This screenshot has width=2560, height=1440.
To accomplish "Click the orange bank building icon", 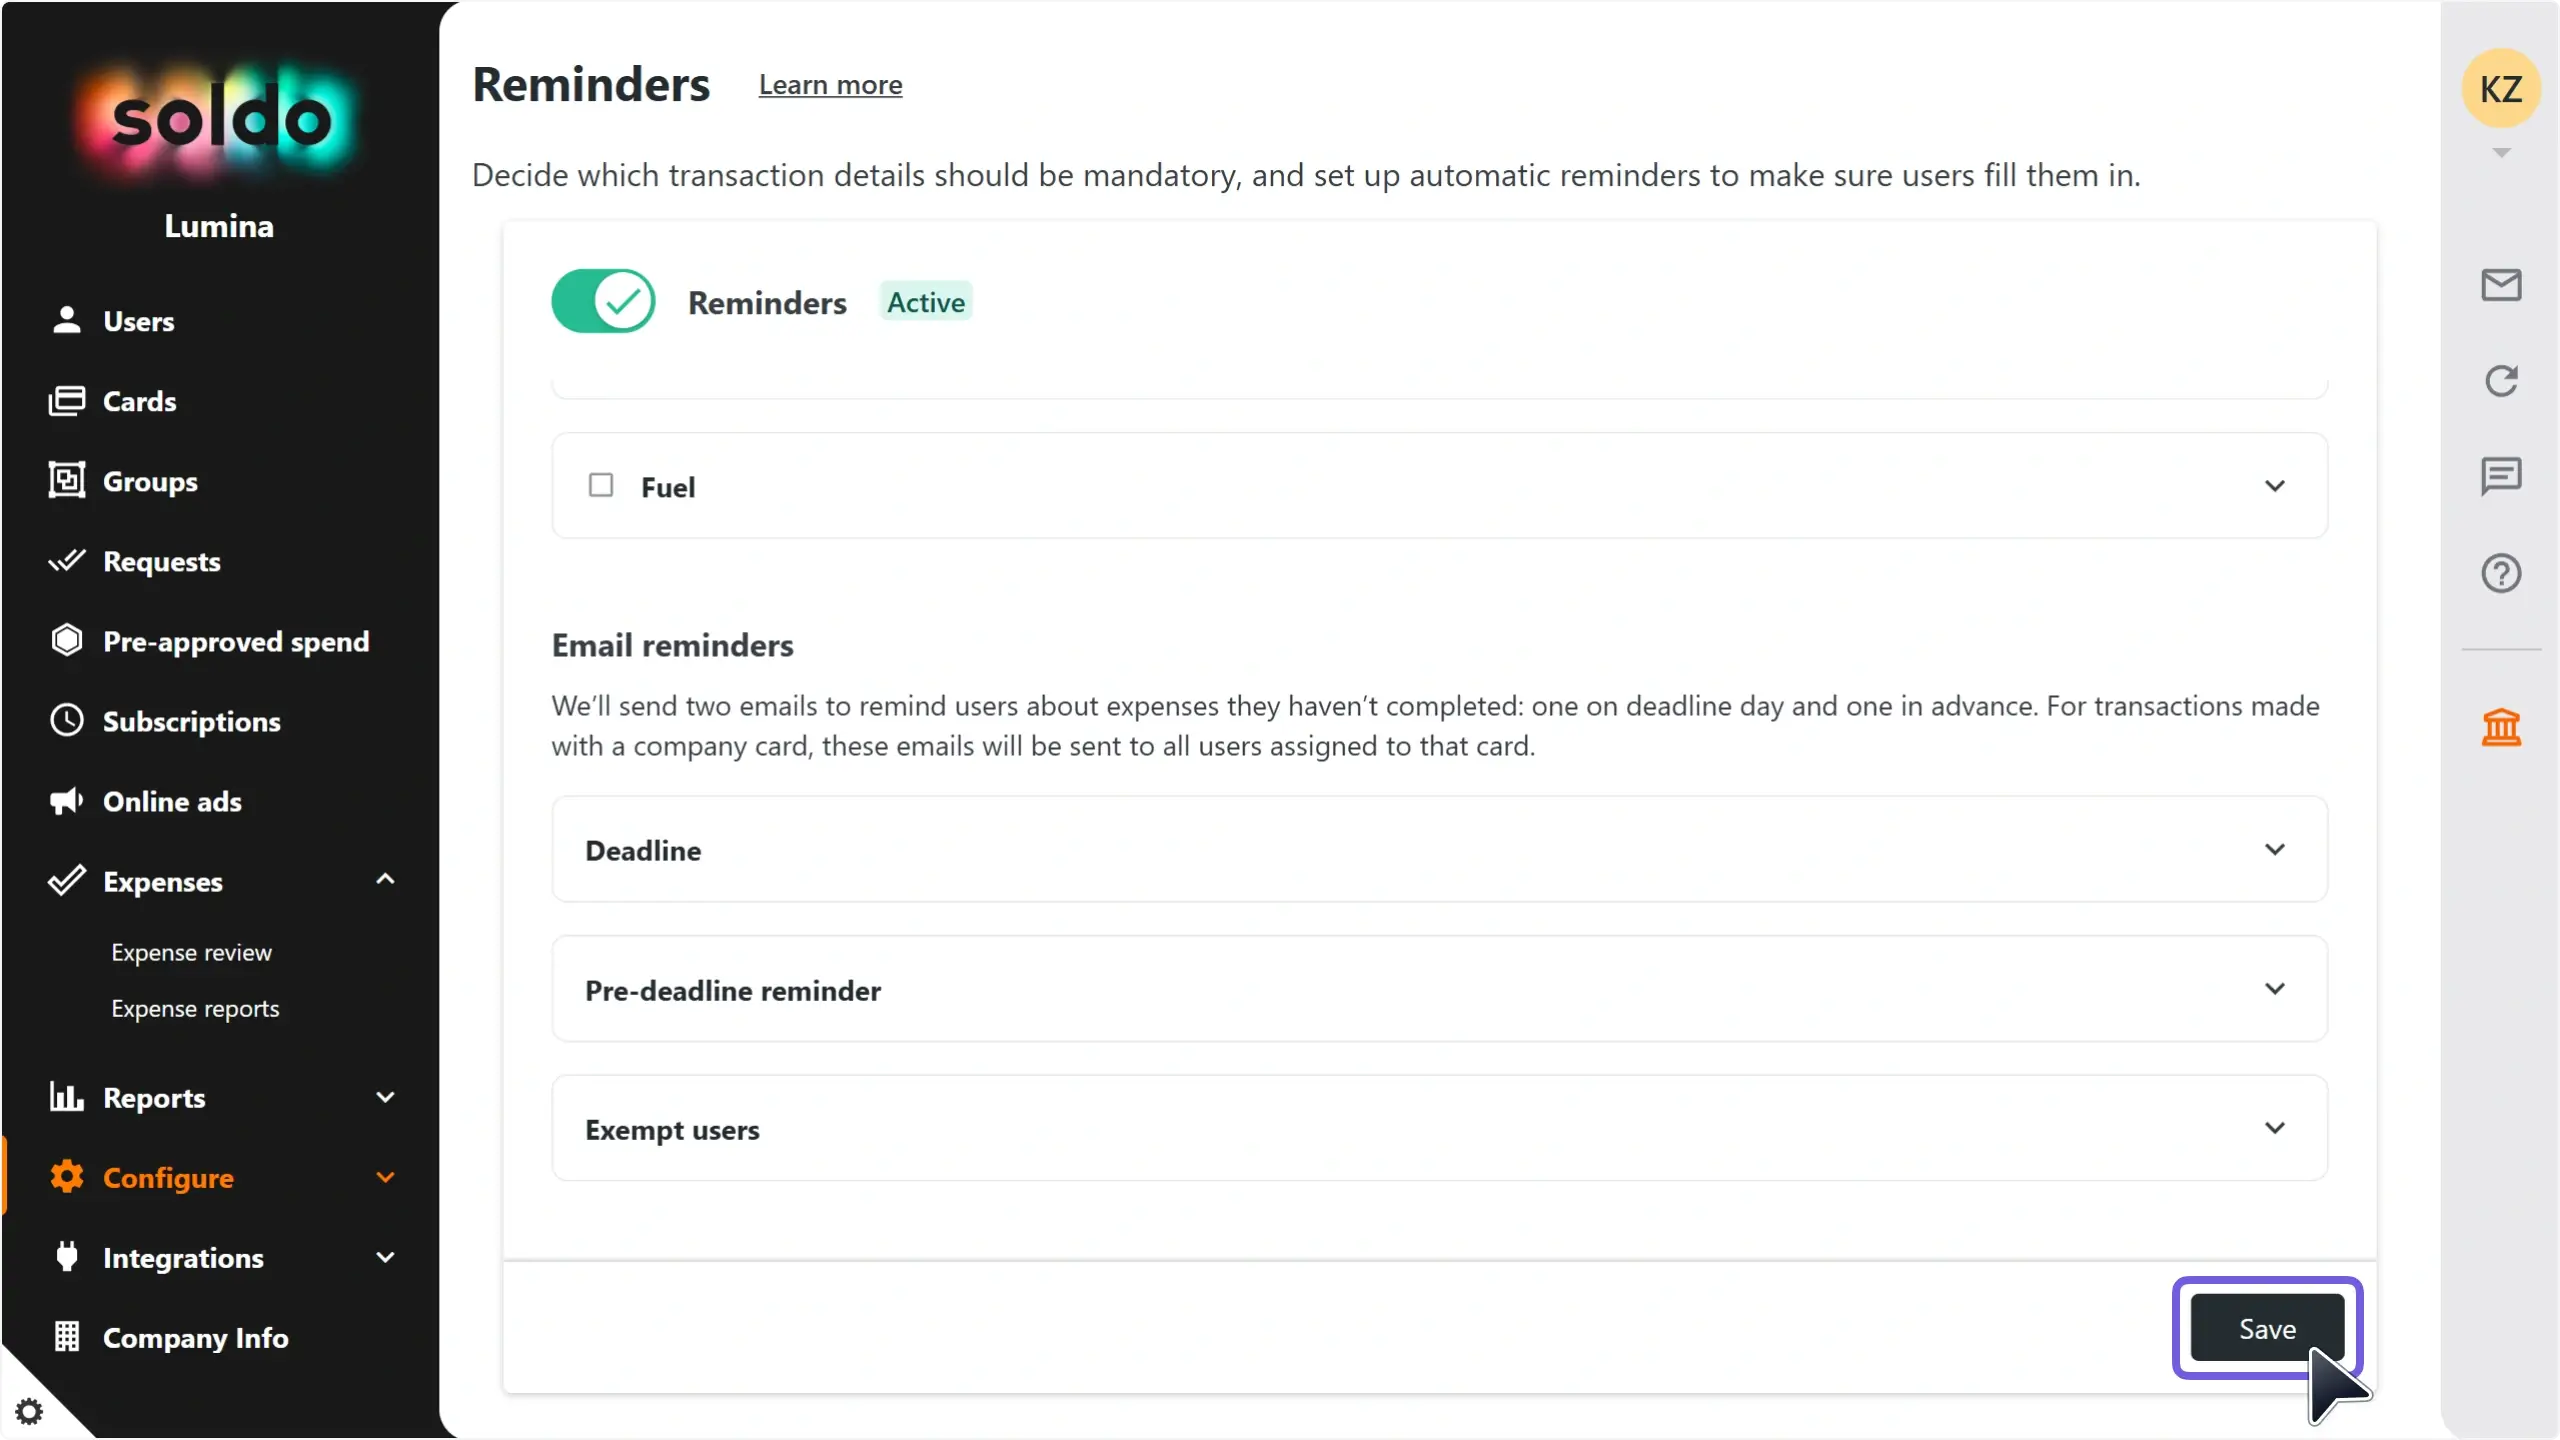I will tap(2500, 727).
